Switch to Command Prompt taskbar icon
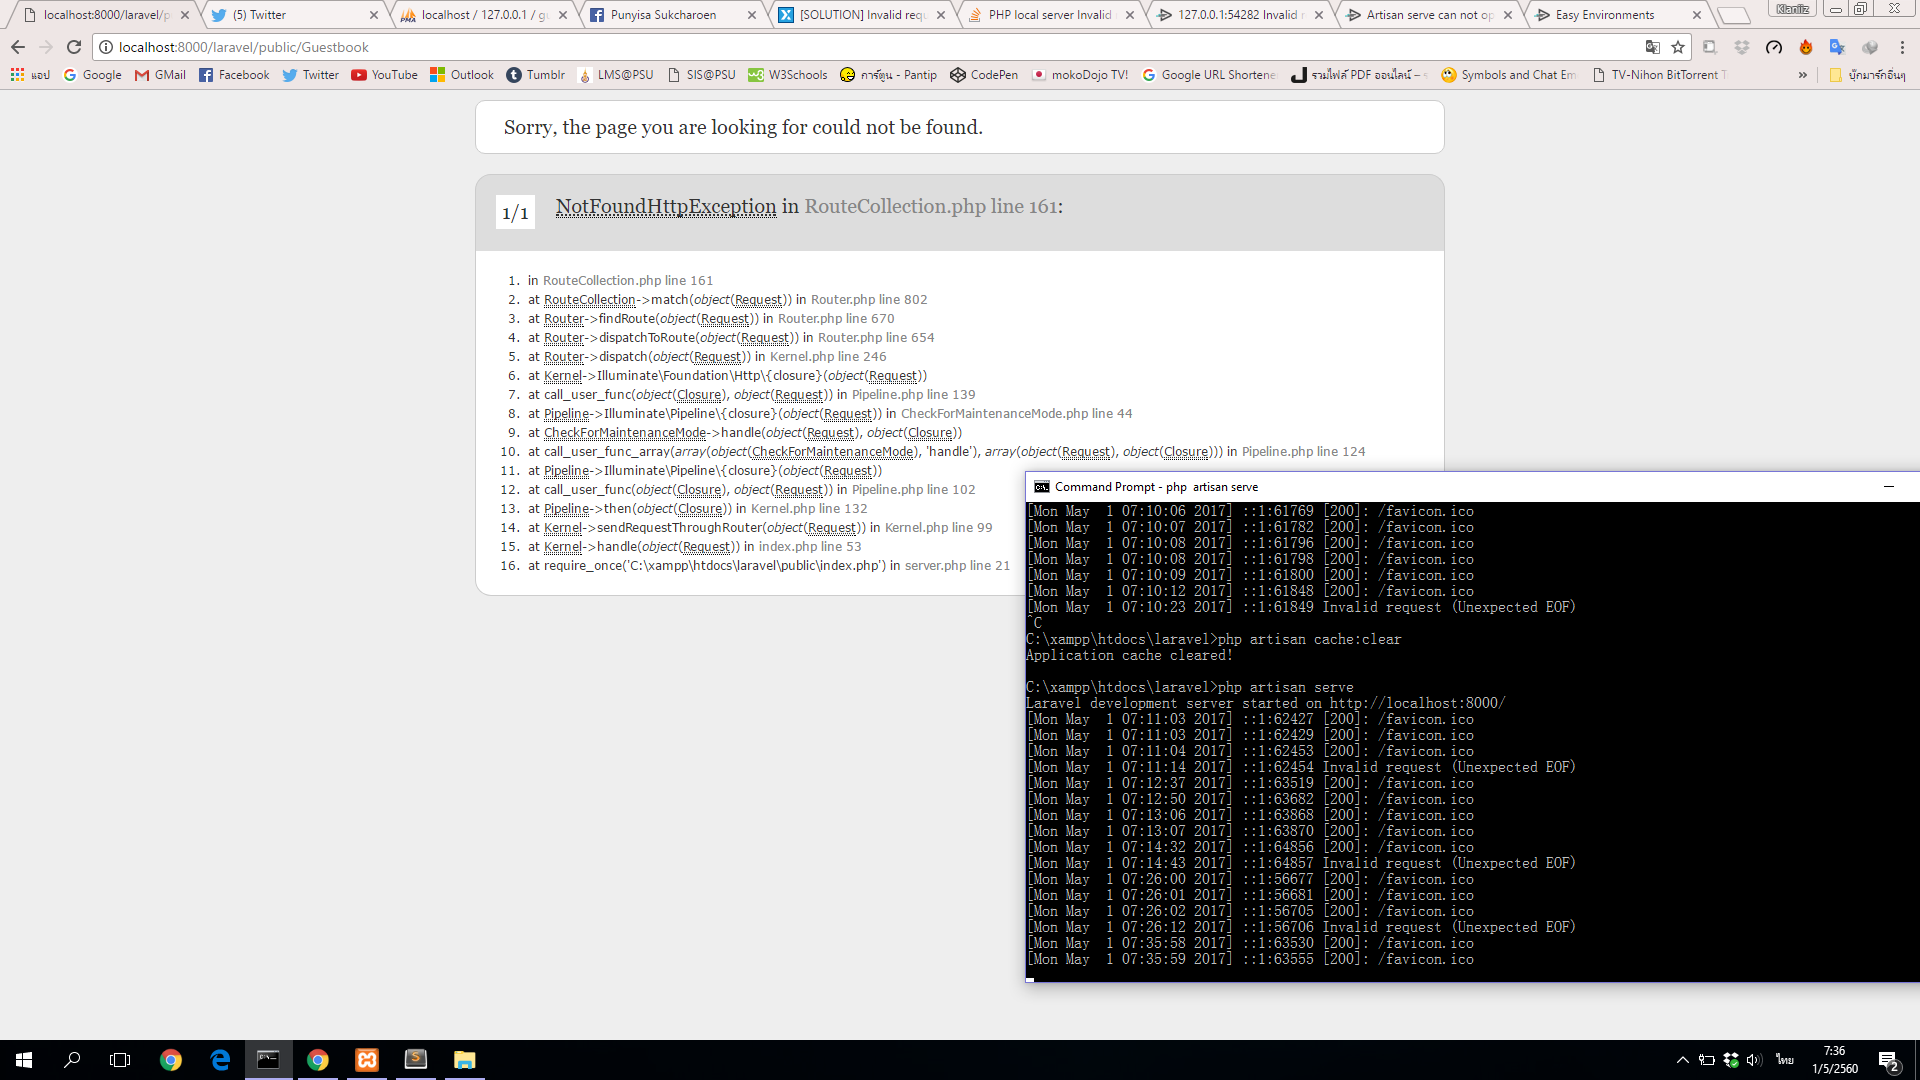Image resolution: width=1920 pixels, height=1080 pixels. tap(268, 1060)
